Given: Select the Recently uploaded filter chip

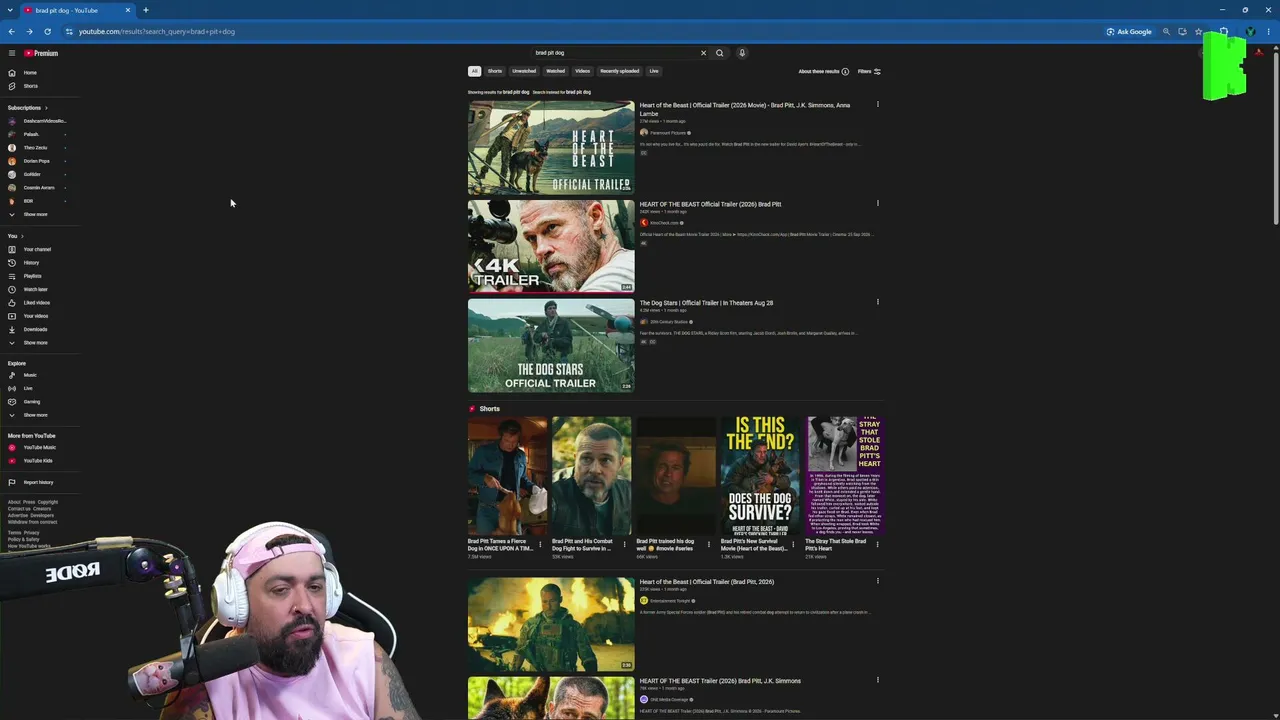Looking at the screenshot, I should (x=619, y=71).
